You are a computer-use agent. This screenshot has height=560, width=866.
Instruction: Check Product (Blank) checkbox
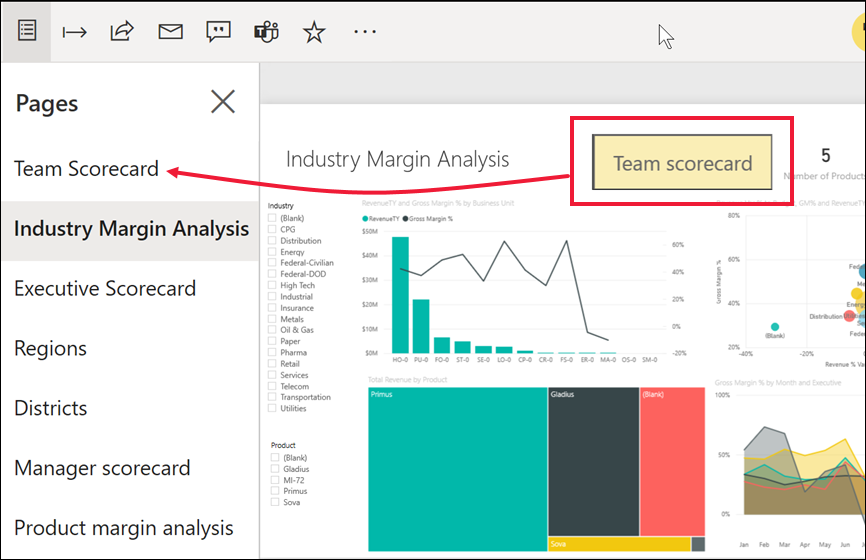tap(275, 458)
